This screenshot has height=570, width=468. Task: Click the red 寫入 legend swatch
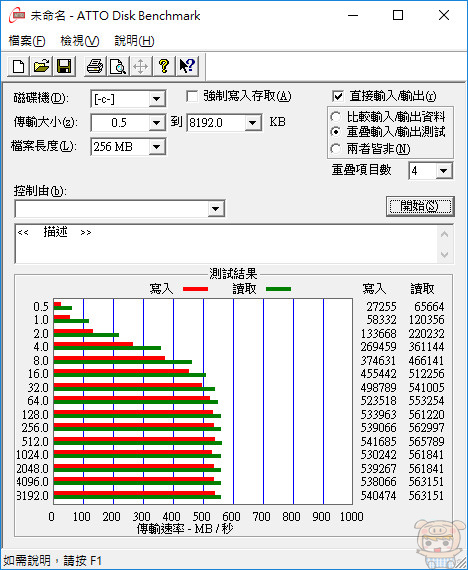195,289
